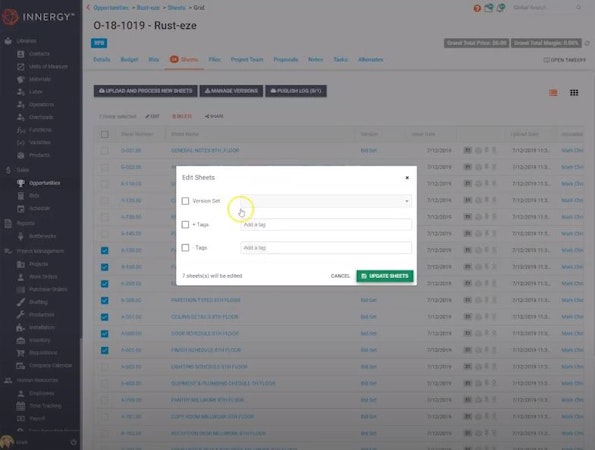Open the Version Set dropdown
The width and height of the screenshot is (595, 450).
[326, 201]
